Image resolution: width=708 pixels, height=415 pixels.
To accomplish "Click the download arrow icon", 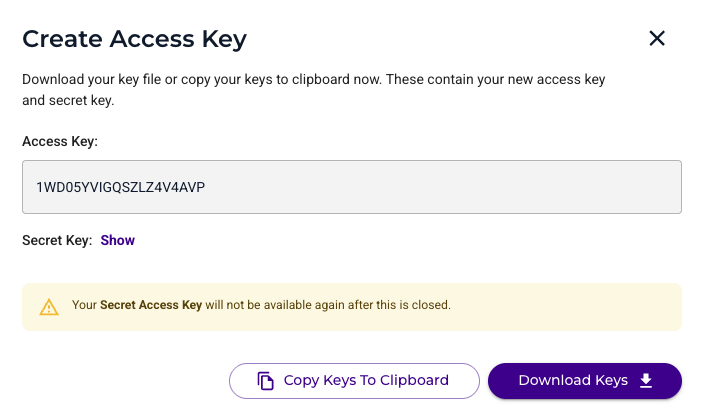I will coord(646,380).
